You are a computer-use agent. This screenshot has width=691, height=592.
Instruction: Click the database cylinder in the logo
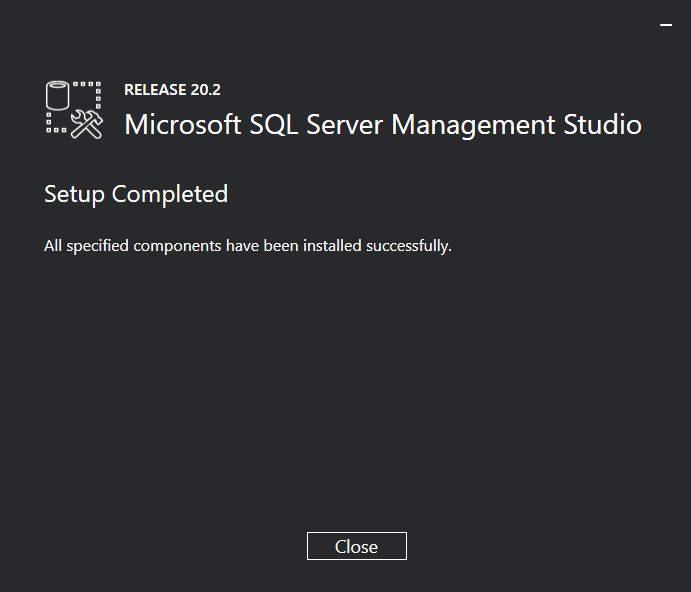point(59,96)
